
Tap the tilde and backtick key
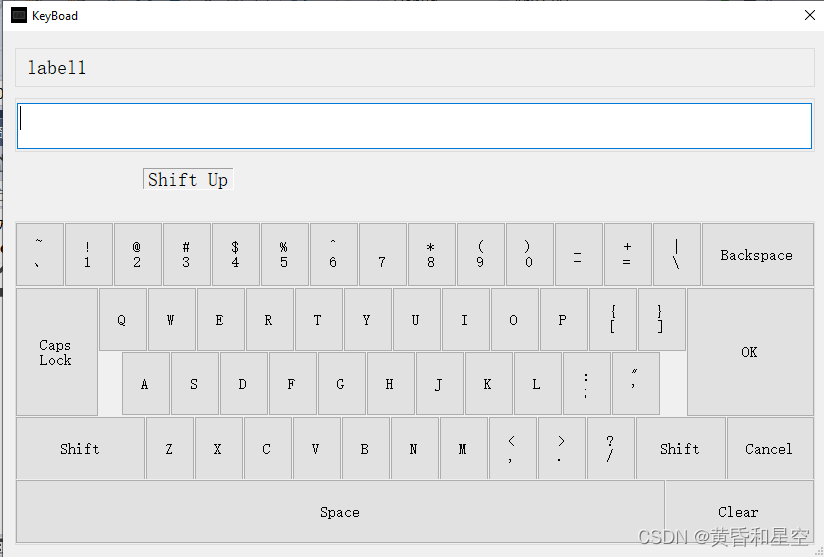(x=40, y=254)
